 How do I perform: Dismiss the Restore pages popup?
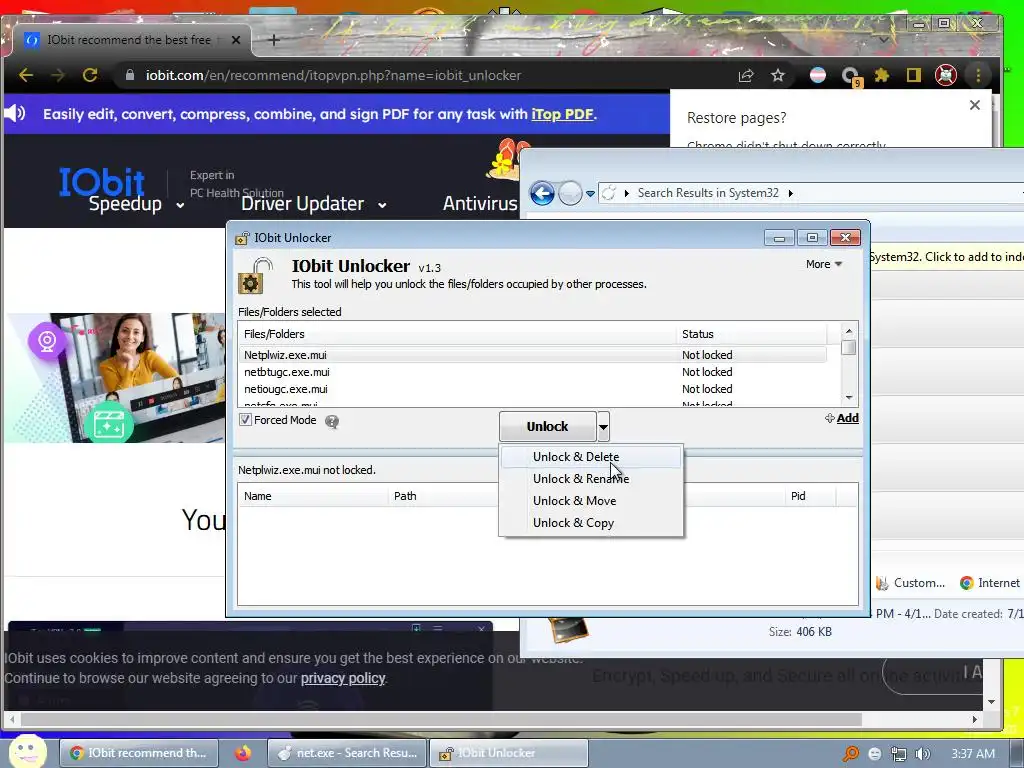click(x=975, y=105)
